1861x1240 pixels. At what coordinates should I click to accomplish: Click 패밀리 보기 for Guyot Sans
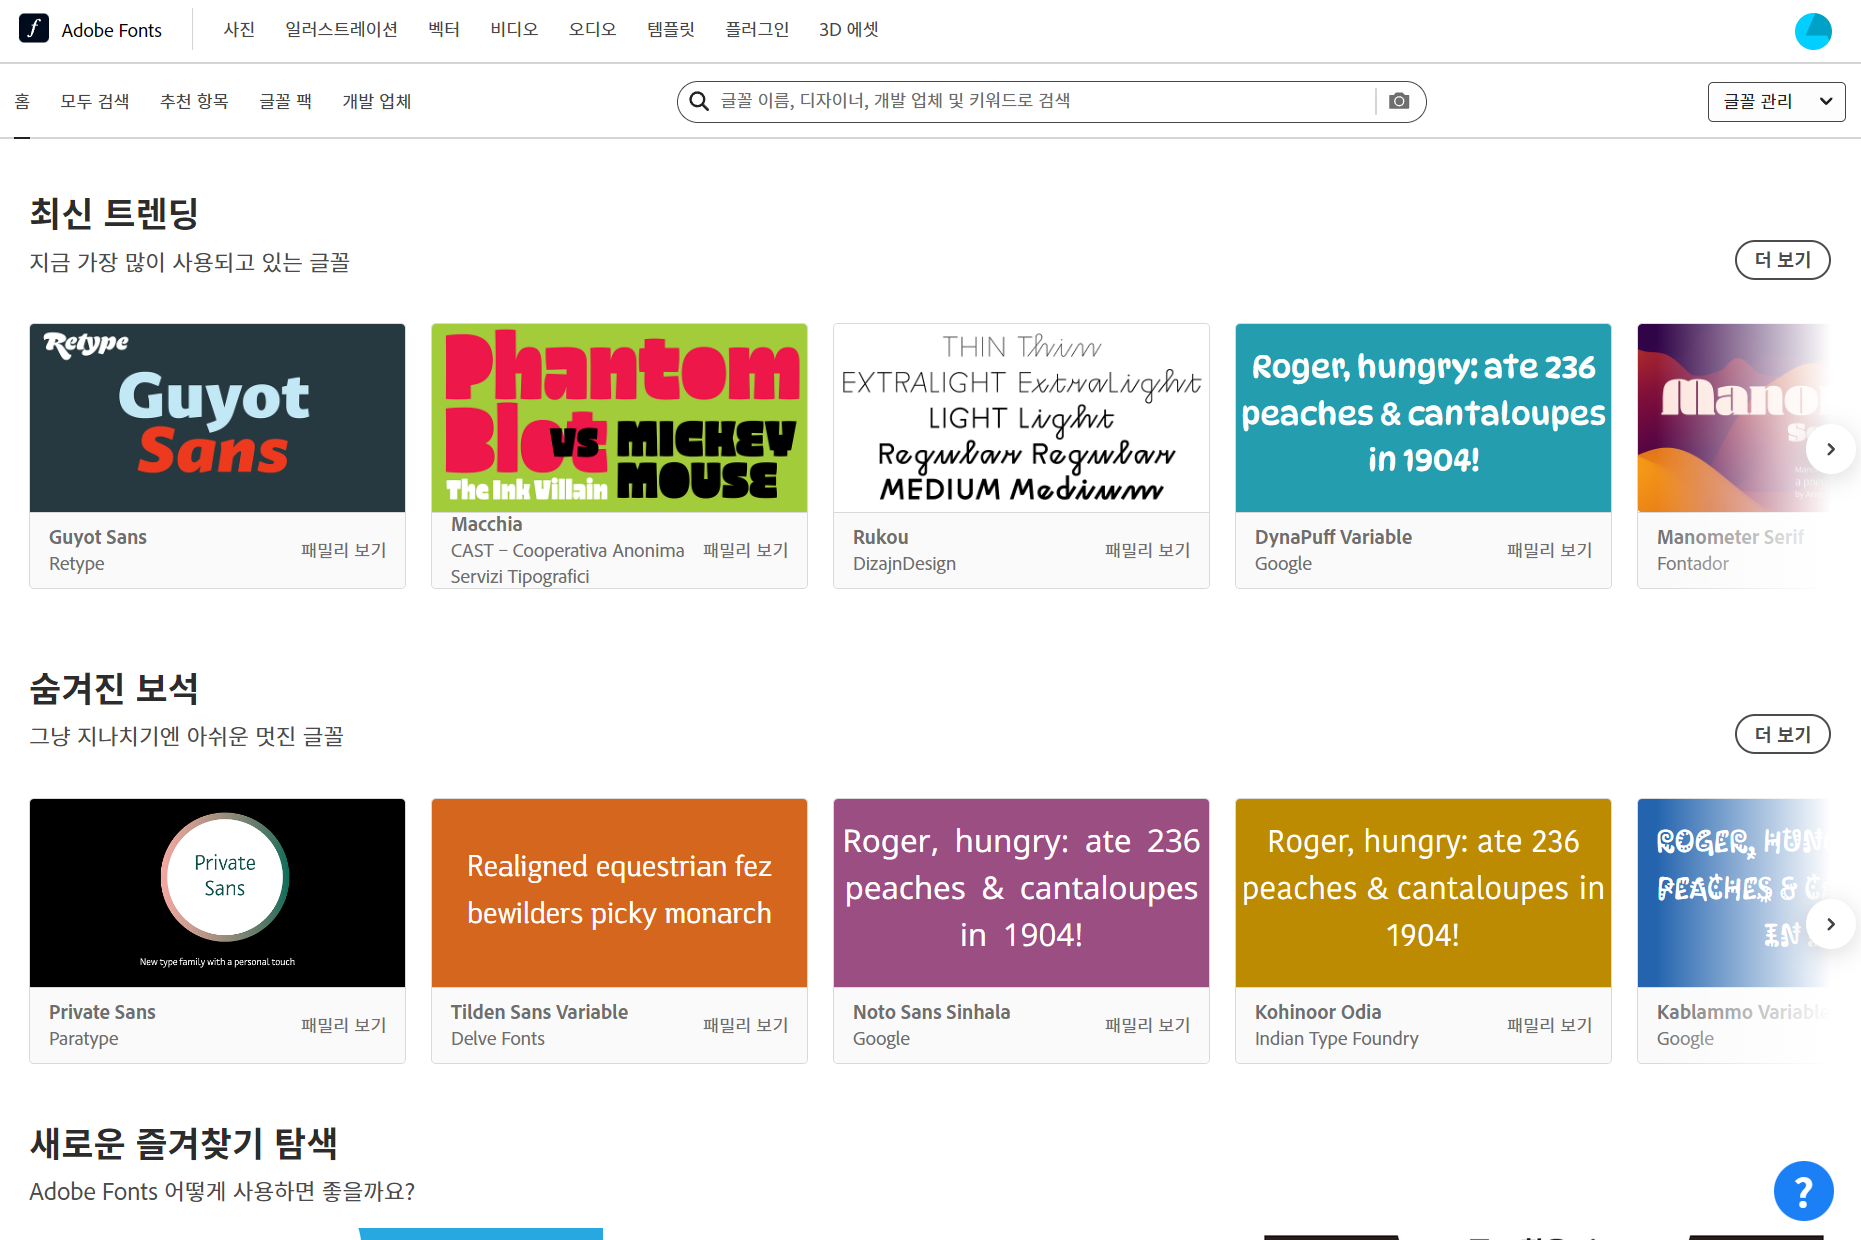coord(343,550)
